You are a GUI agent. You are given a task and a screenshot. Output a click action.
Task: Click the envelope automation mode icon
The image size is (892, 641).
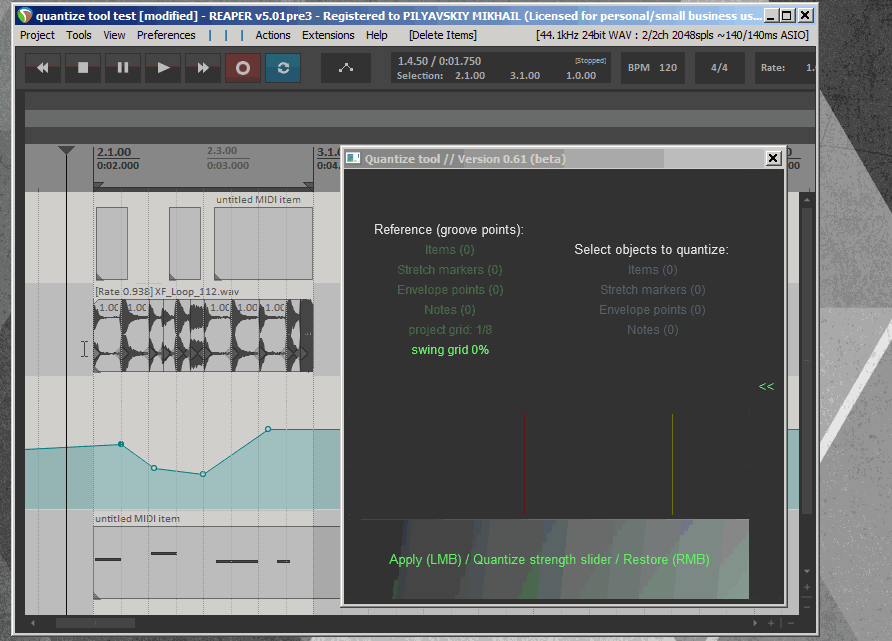pyautogui.click(x=346, y=68)
